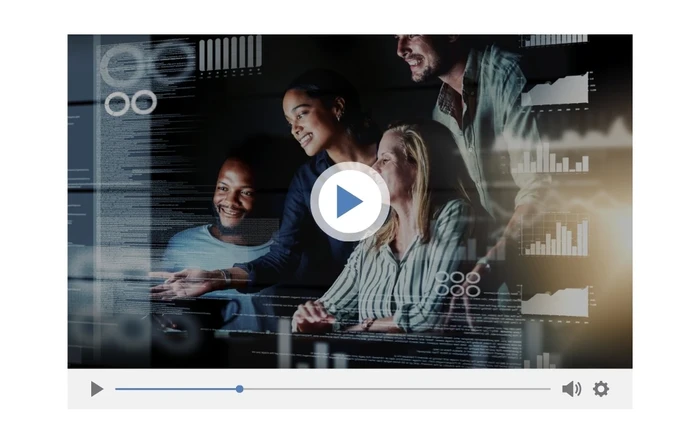Mute the video with the speaker icon
The height and width of the screenshot is (443, 700).
571,389
